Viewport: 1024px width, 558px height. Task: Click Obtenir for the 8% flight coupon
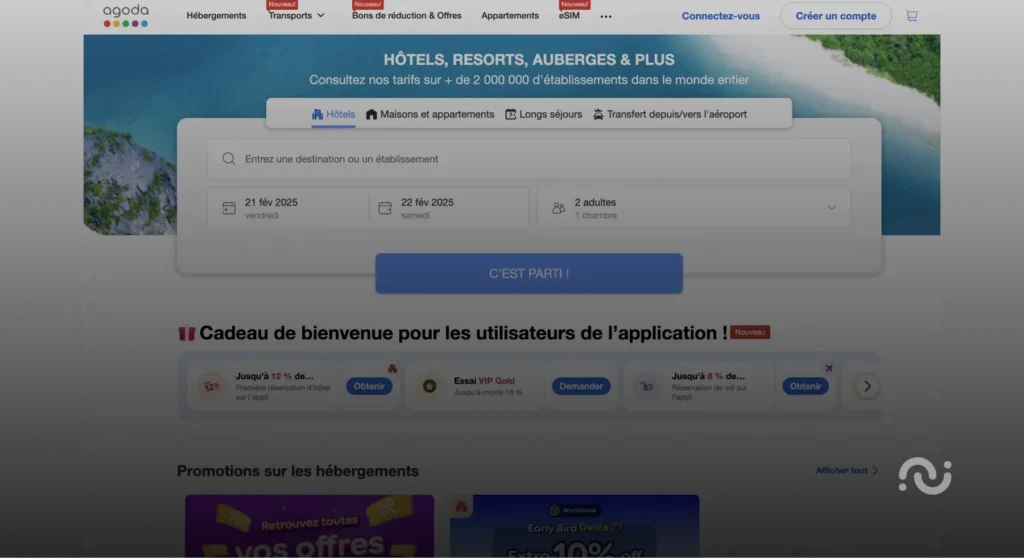pyautogui.click(x=805, y=386)
